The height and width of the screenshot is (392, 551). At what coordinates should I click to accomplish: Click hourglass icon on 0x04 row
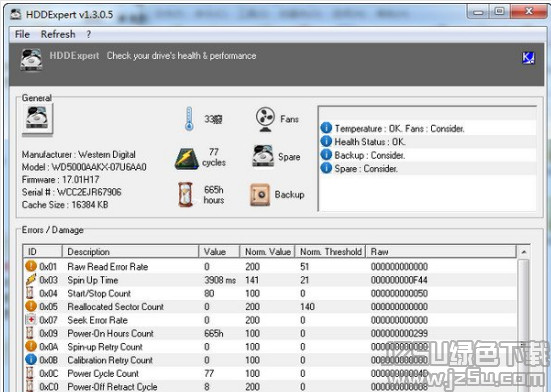(30, 293)
